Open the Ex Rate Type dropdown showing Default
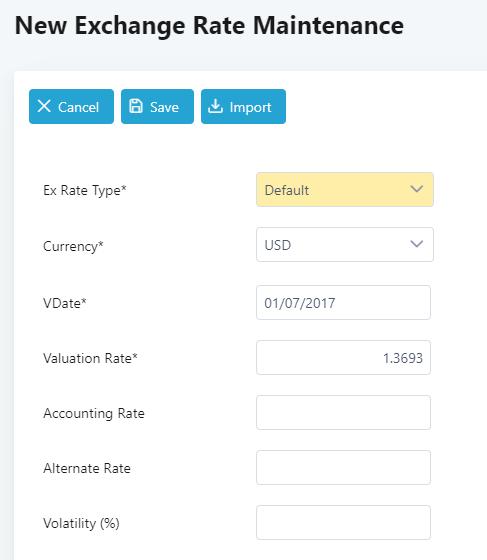The height and width of the screenshot is (560, 487). coord(345,190)
